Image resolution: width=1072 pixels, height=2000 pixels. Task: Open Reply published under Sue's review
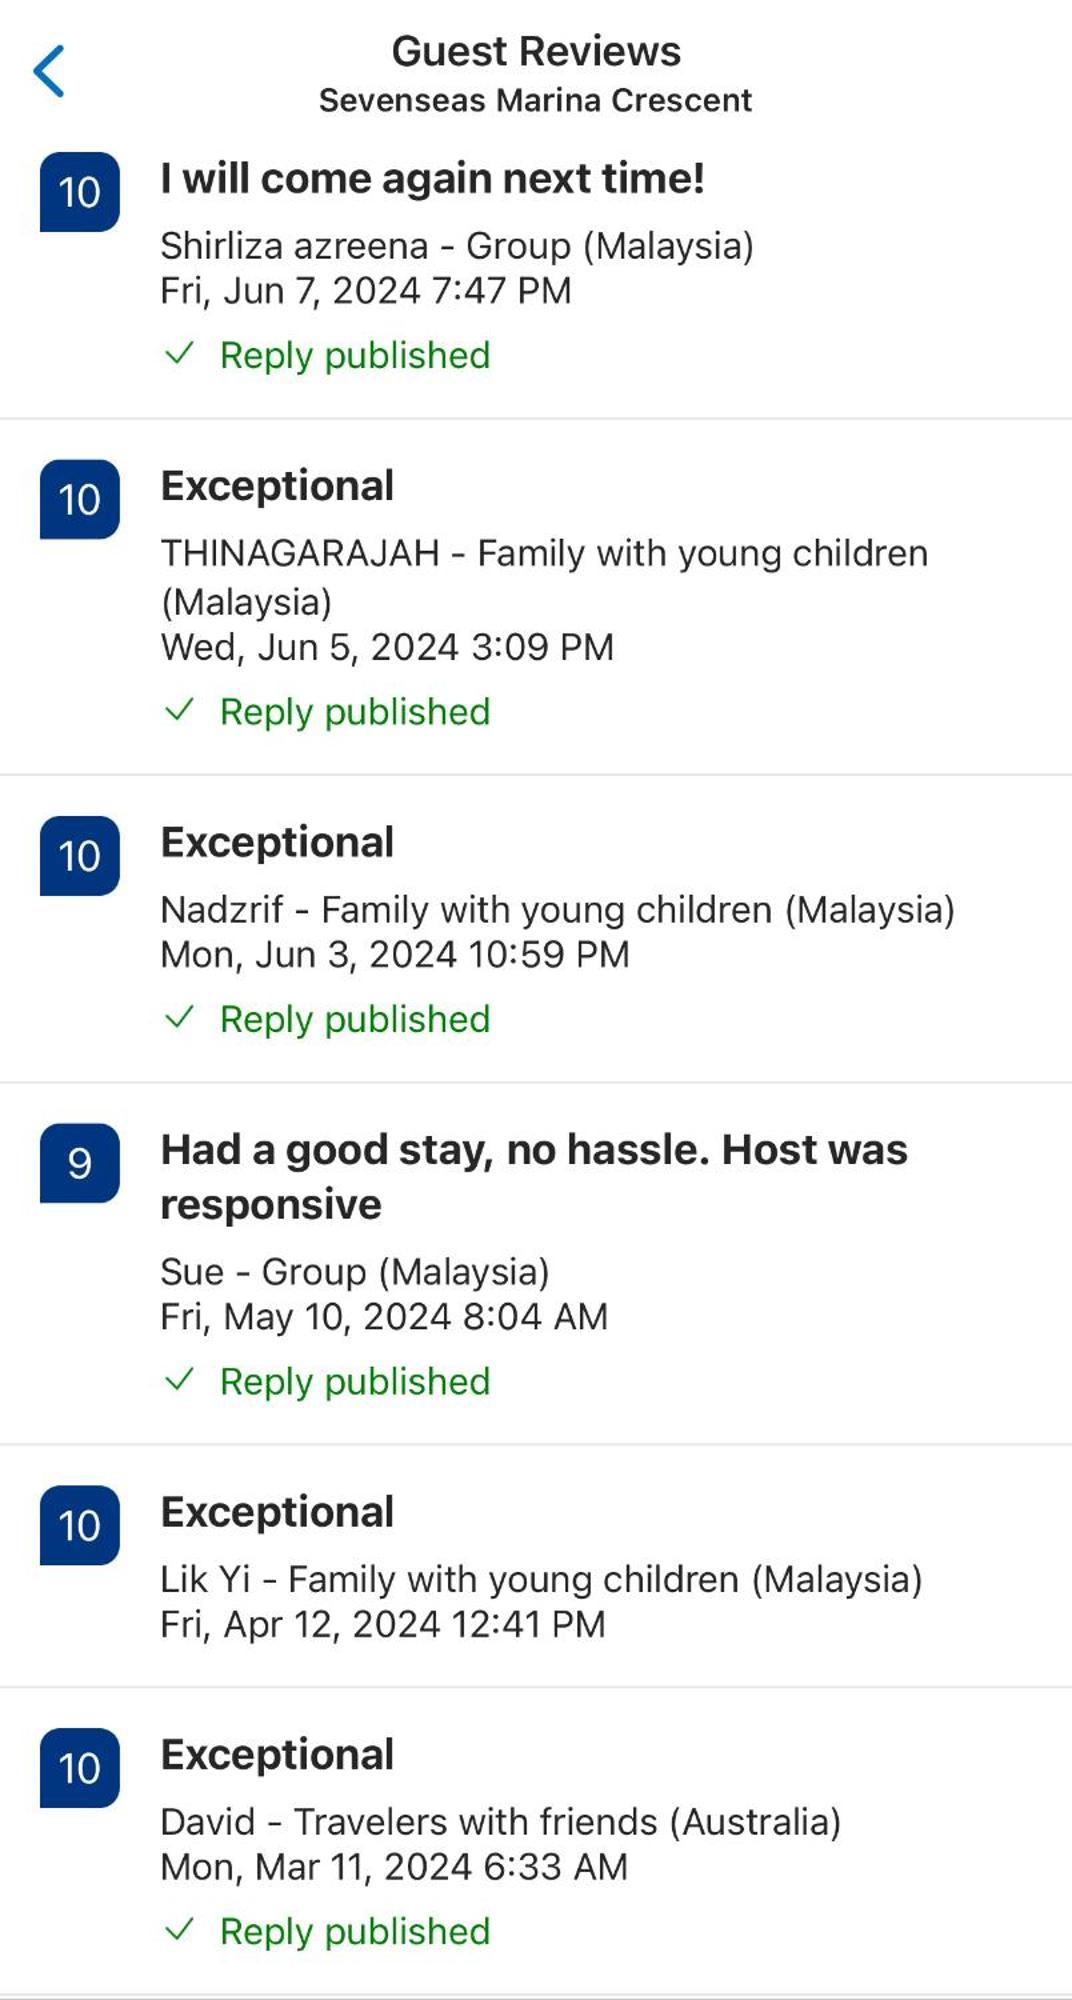click(355, 1381)
